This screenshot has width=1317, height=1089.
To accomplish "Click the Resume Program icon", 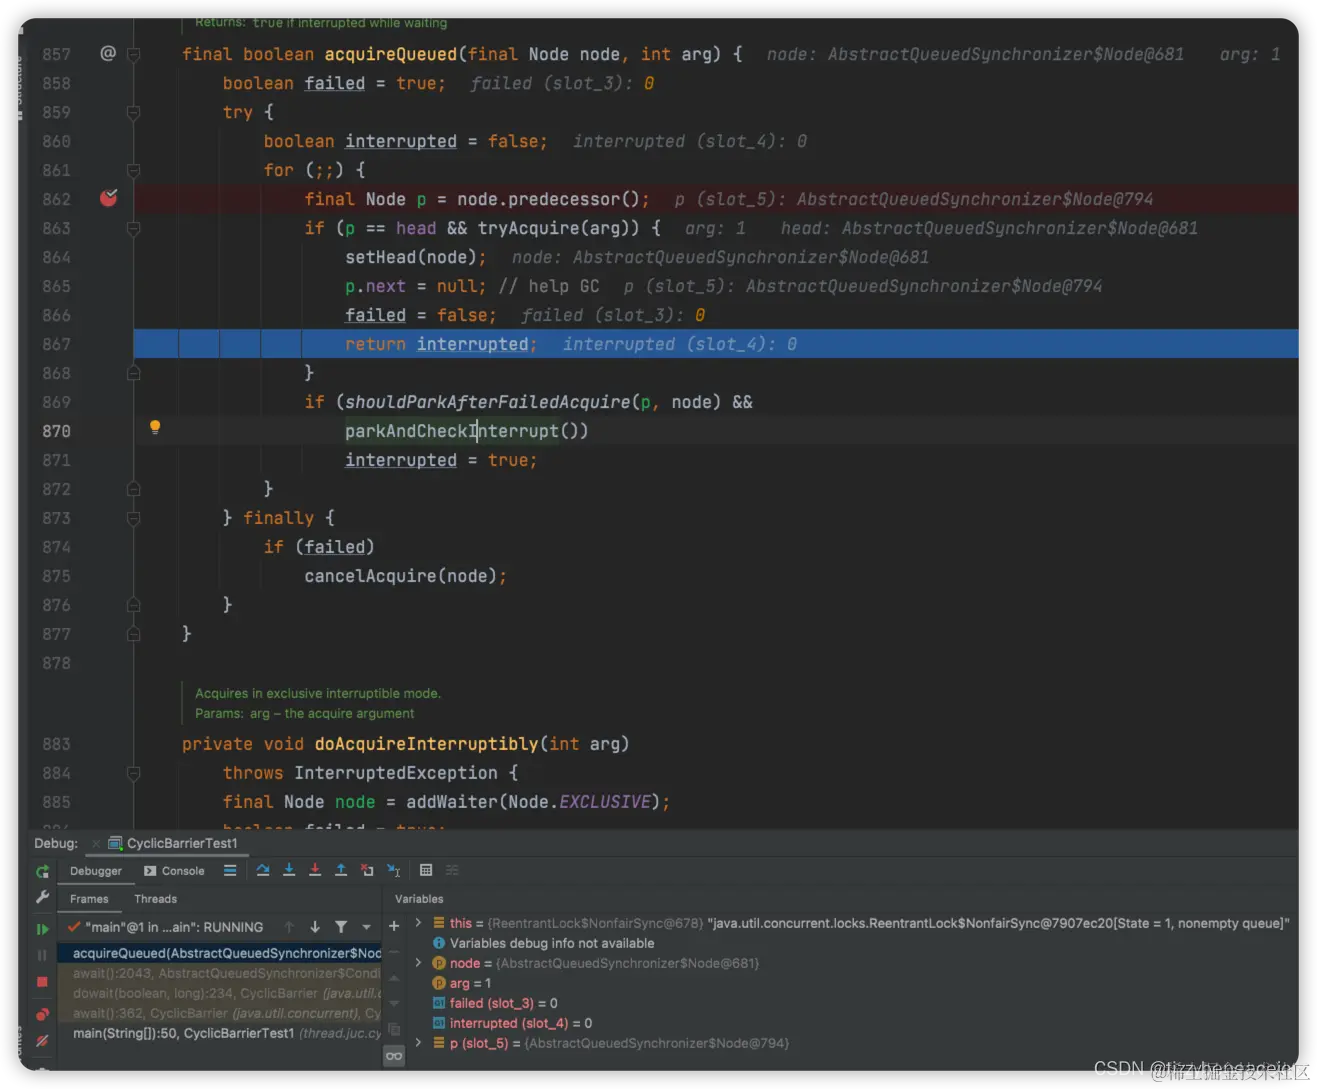I will (42, 929).
